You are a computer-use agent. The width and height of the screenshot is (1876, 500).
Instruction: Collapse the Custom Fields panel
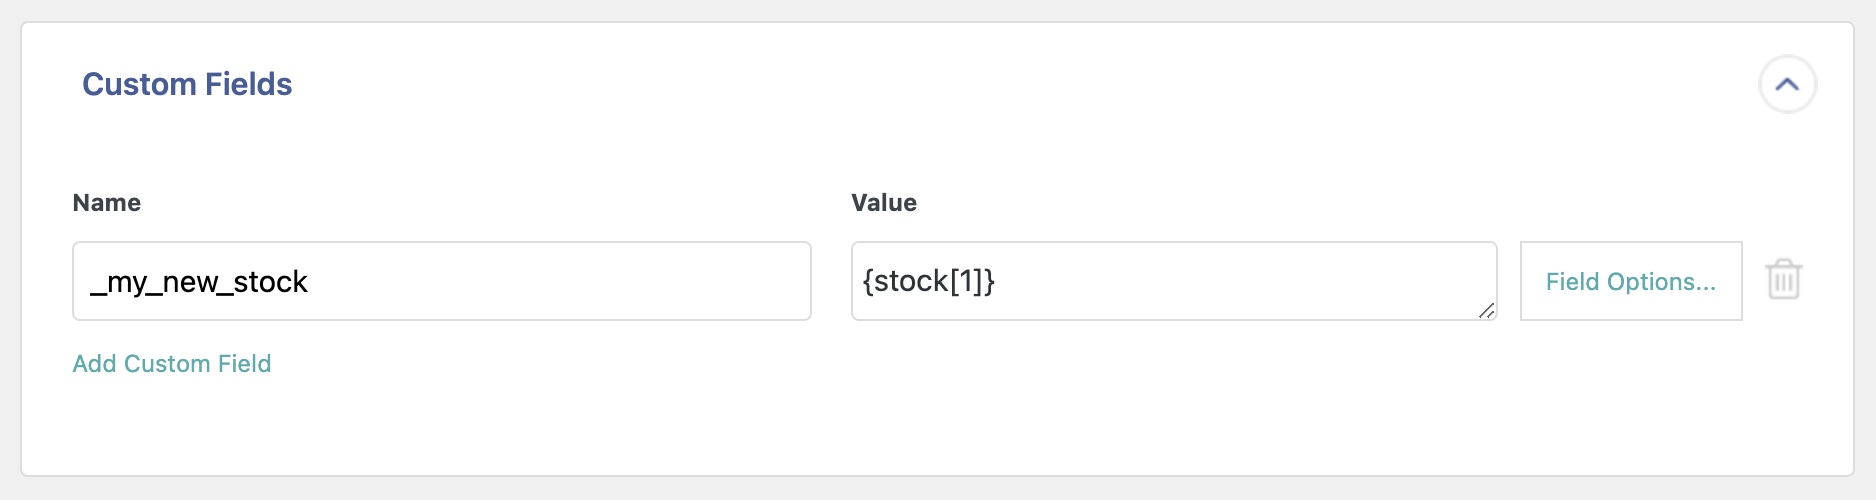[1787, 85]
